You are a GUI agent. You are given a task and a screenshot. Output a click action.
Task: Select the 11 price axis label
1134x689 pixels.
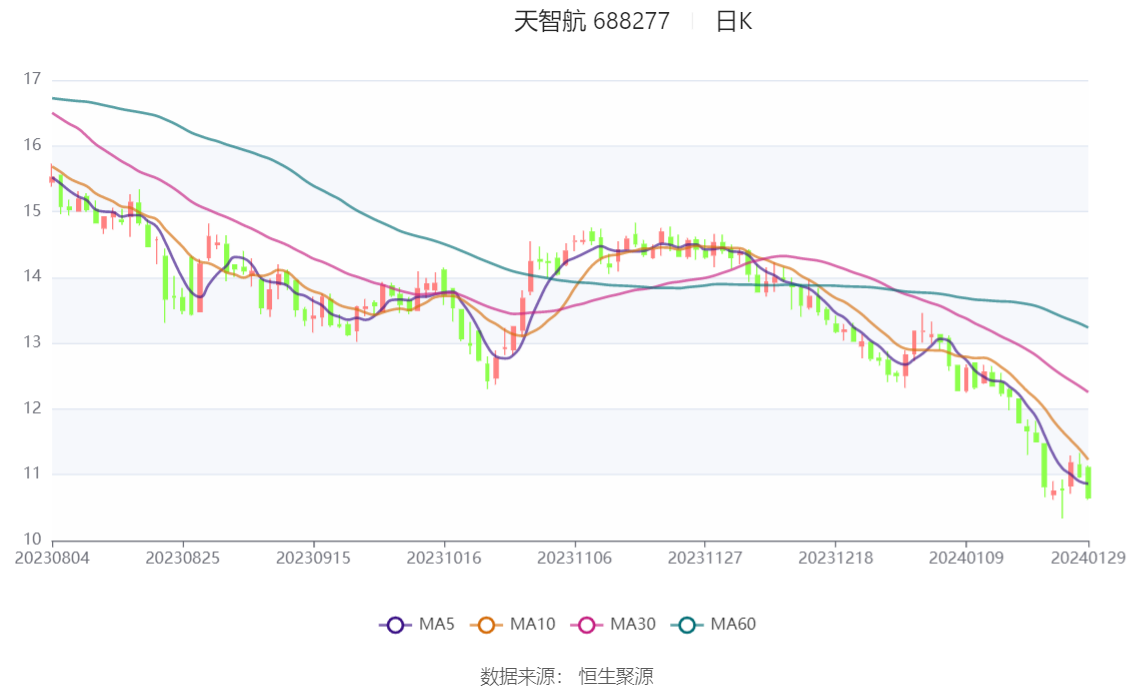point(32,474)
